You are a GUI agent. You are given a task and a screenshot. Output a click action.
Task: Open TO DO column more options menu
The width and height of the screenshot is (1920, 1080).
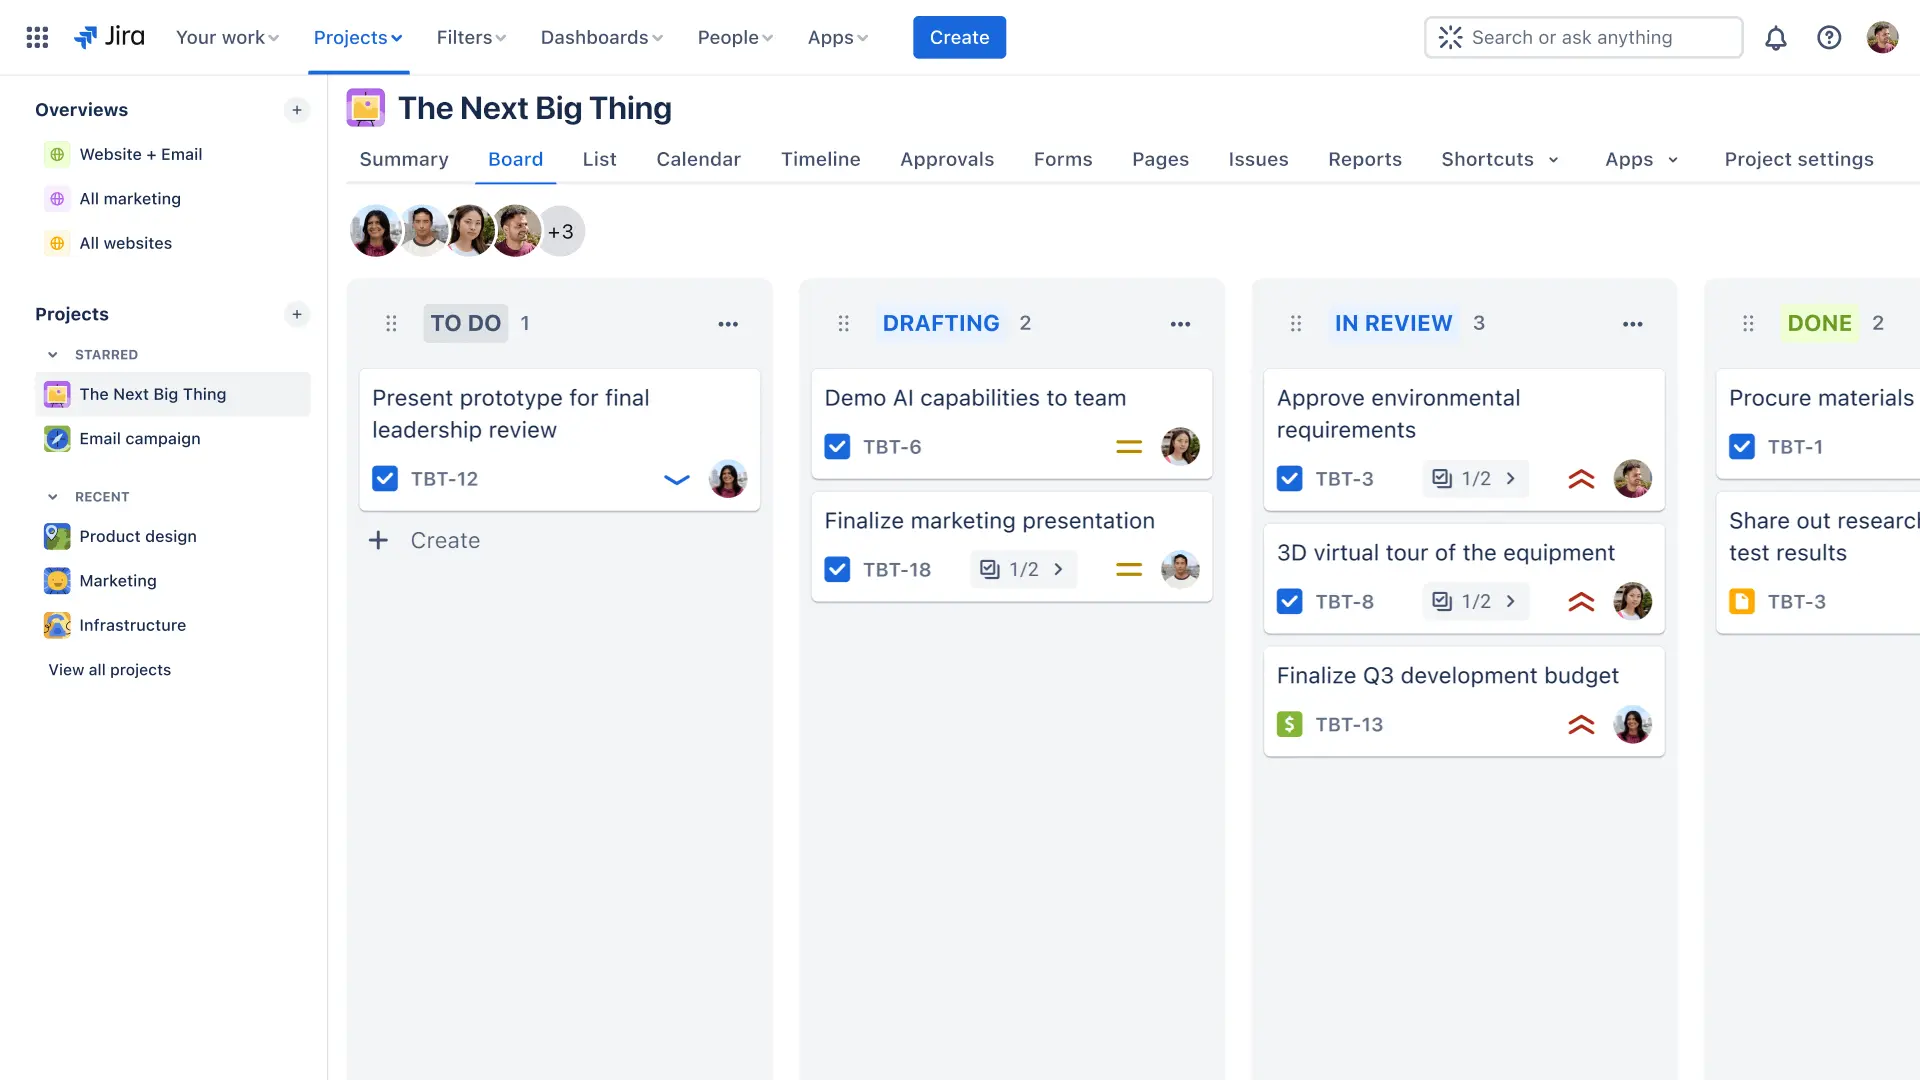coord(728,324)
